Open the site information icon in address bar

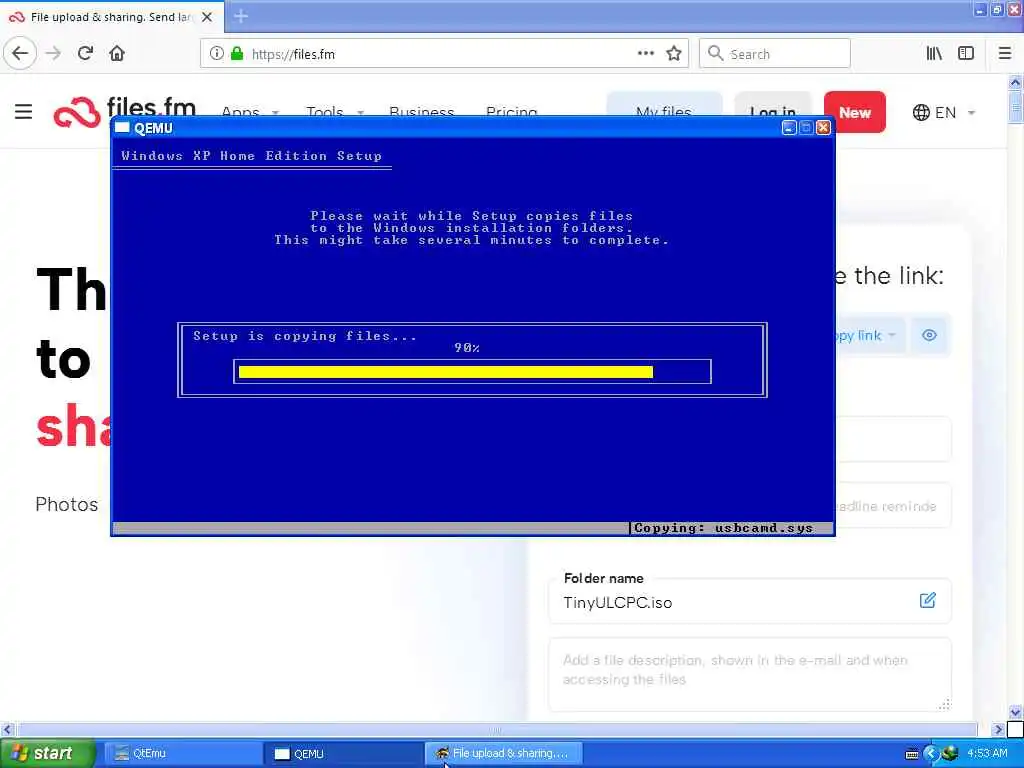[x=216, y=54]
